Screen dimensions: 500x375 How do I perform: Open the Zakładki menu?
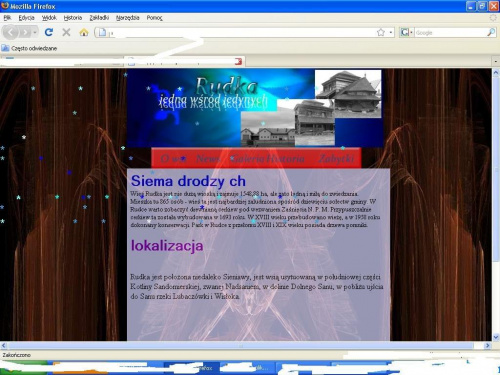[99, 18]
